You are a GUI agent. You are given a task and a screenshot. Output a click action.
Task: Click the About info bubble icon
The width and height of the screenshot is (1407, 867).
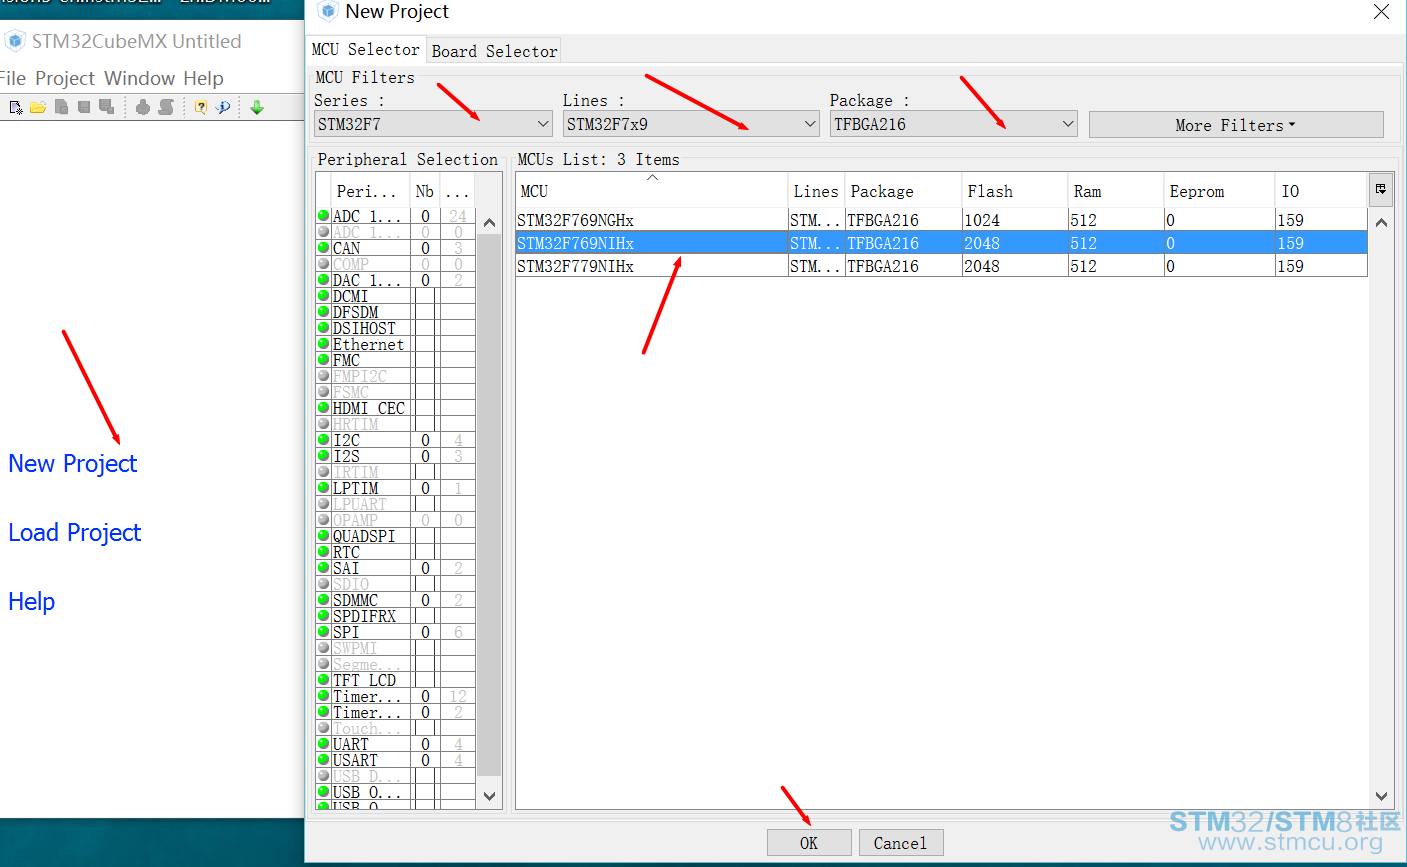click(223, 107)
